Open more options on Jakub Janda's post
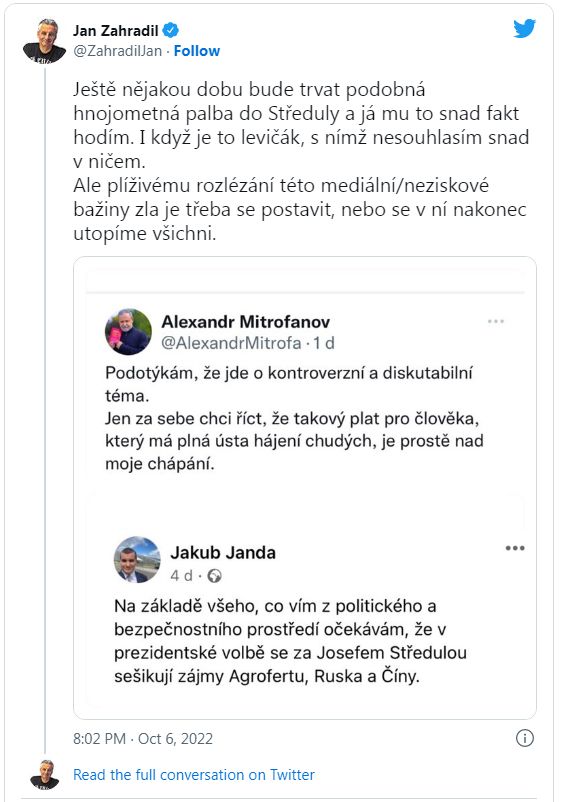Screen dimensions: 562x802 coord(515,548)
